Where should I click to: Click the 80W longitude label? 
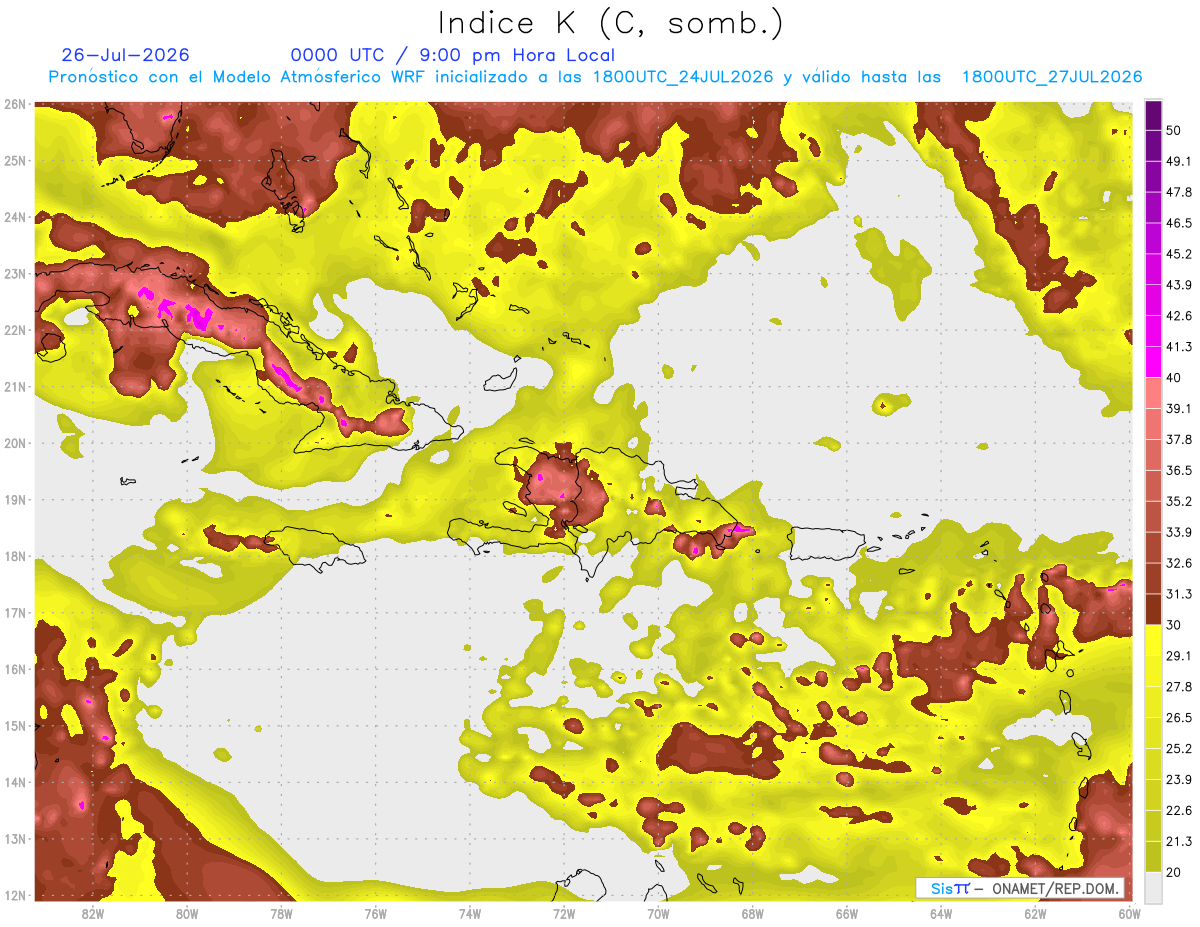tap(187, 914)
